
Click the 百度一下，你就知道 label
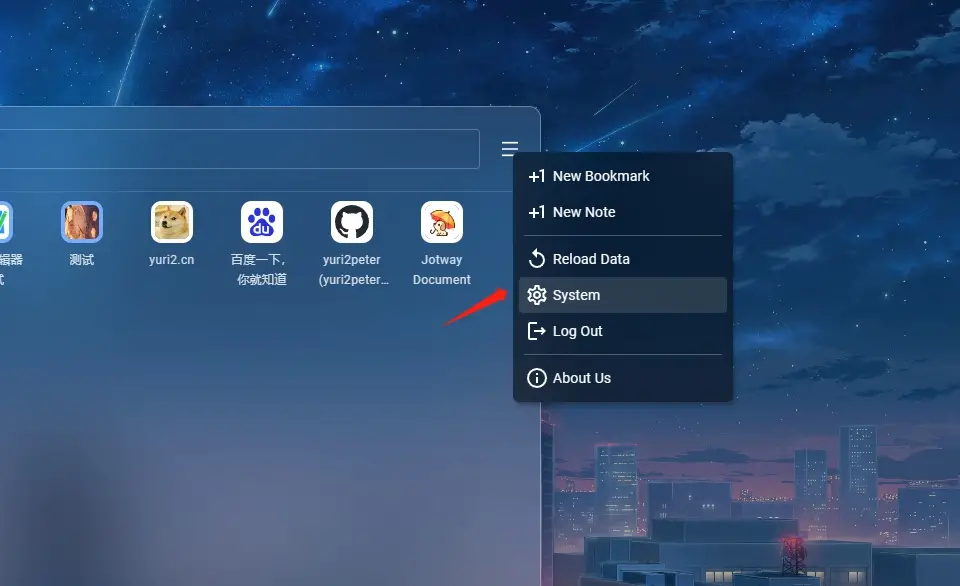click(x=262, y=270)
